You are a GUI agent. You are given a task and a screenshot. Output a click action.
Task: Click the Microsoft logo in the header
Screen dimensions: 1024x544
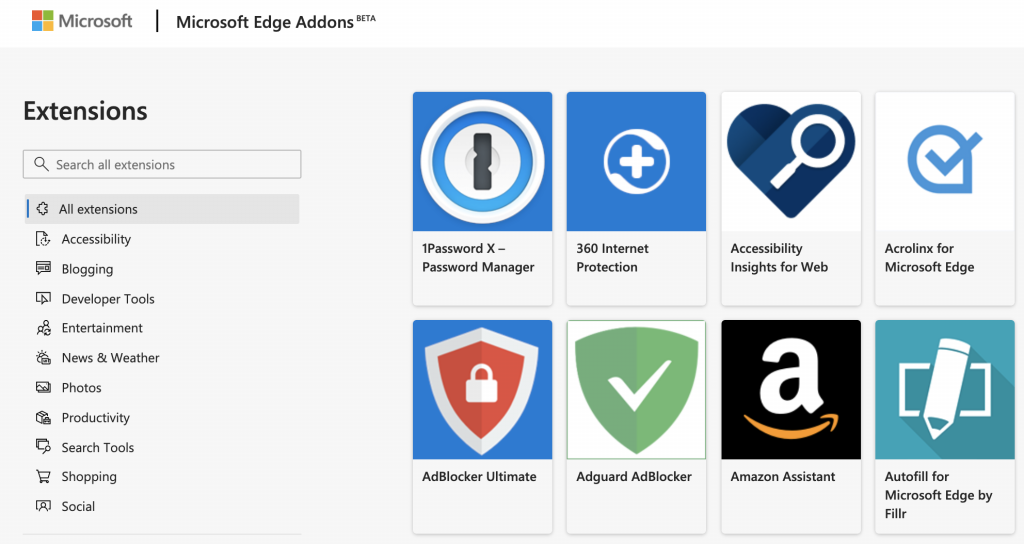pyautogui.click(x=82, y=21)
